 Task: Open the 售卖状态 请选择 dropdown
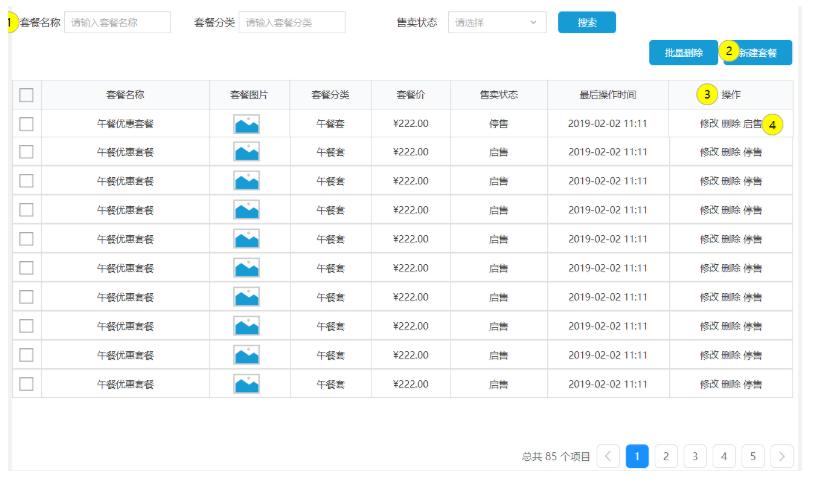(497, 22)
